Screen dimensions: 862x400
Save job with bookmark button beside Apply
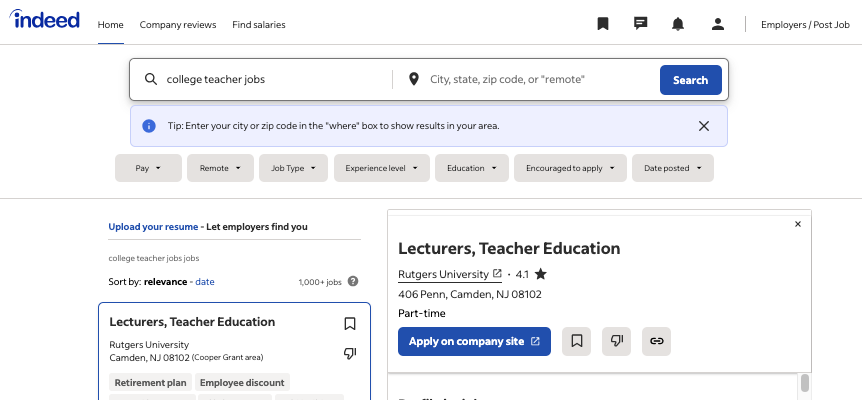(576, 341)
